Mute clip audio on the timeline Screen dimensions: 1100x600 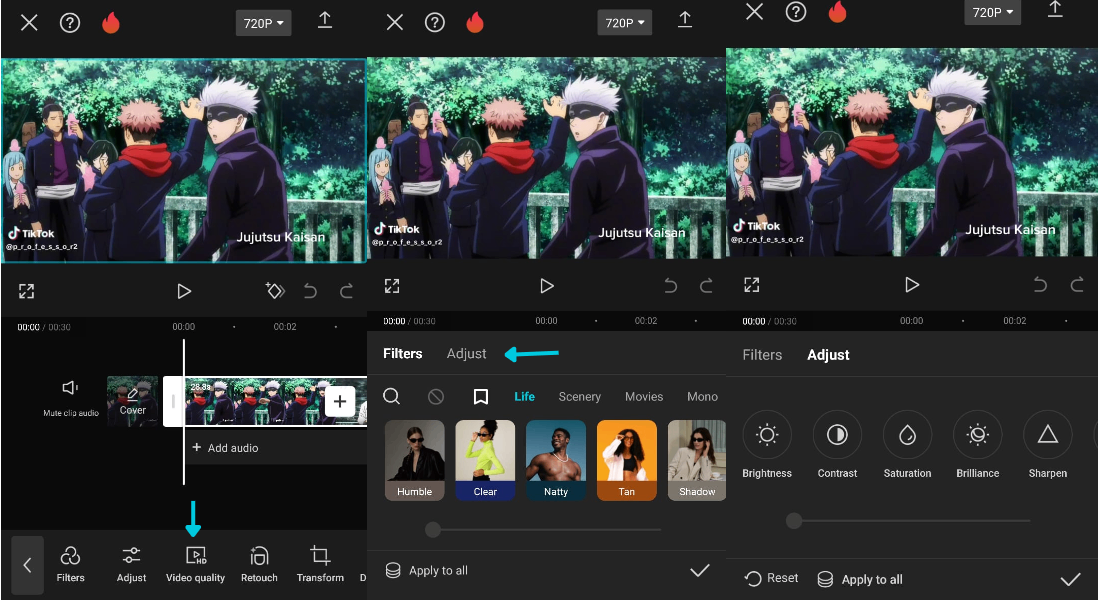tap(70, 398)
